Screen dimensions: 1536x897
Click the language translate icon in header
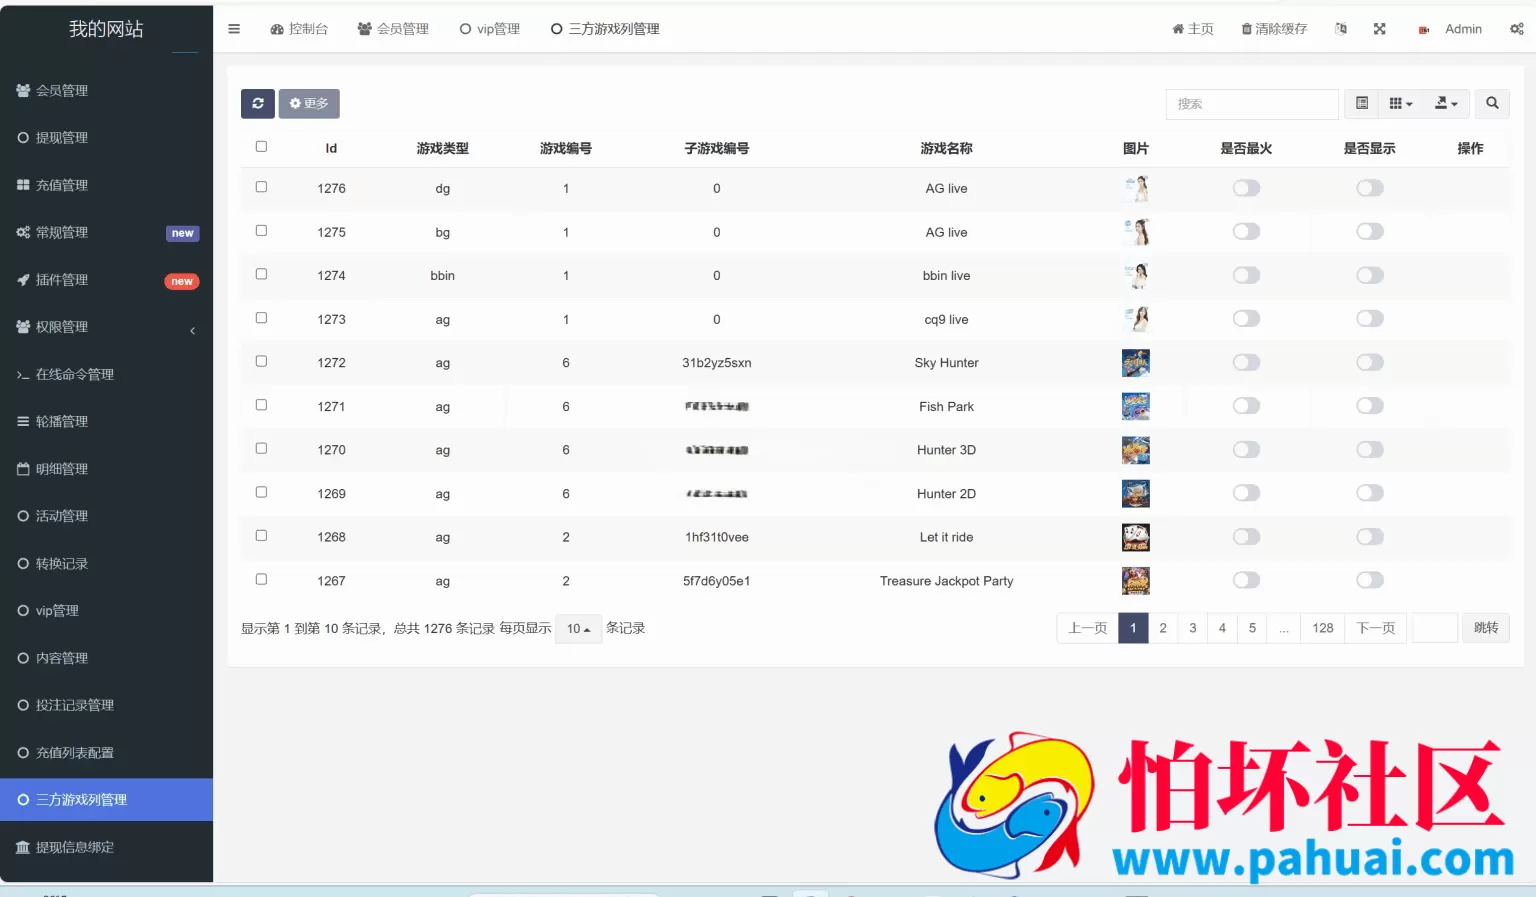[1341, 29]
